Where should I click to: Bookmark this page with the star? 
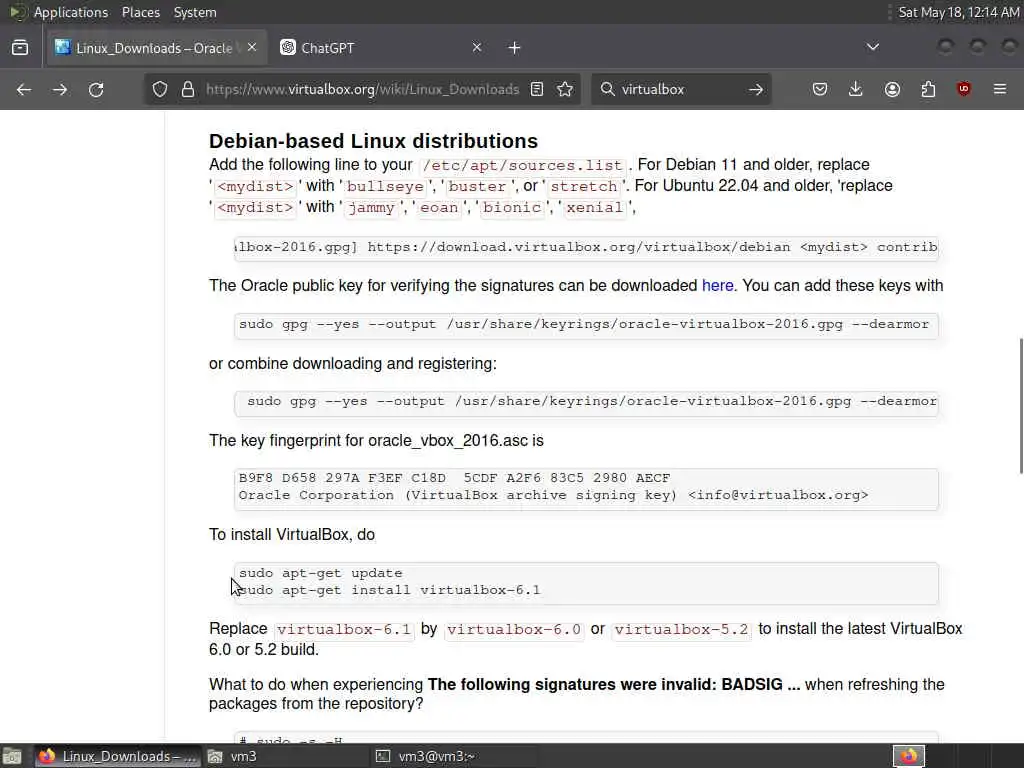(x=566, y=89)
